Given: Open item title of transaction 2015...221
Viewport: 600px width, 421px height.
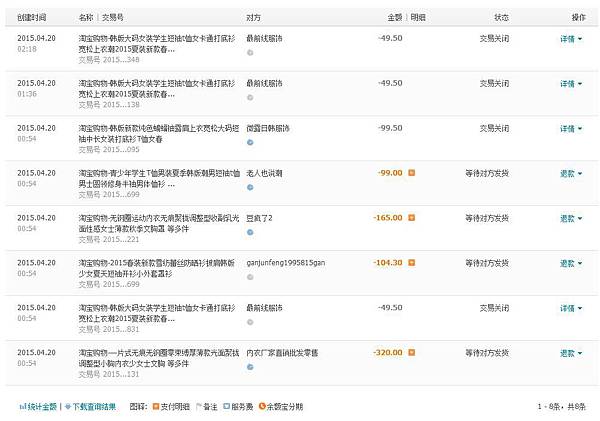Looking at the screenshot, I should coord(159,223).
